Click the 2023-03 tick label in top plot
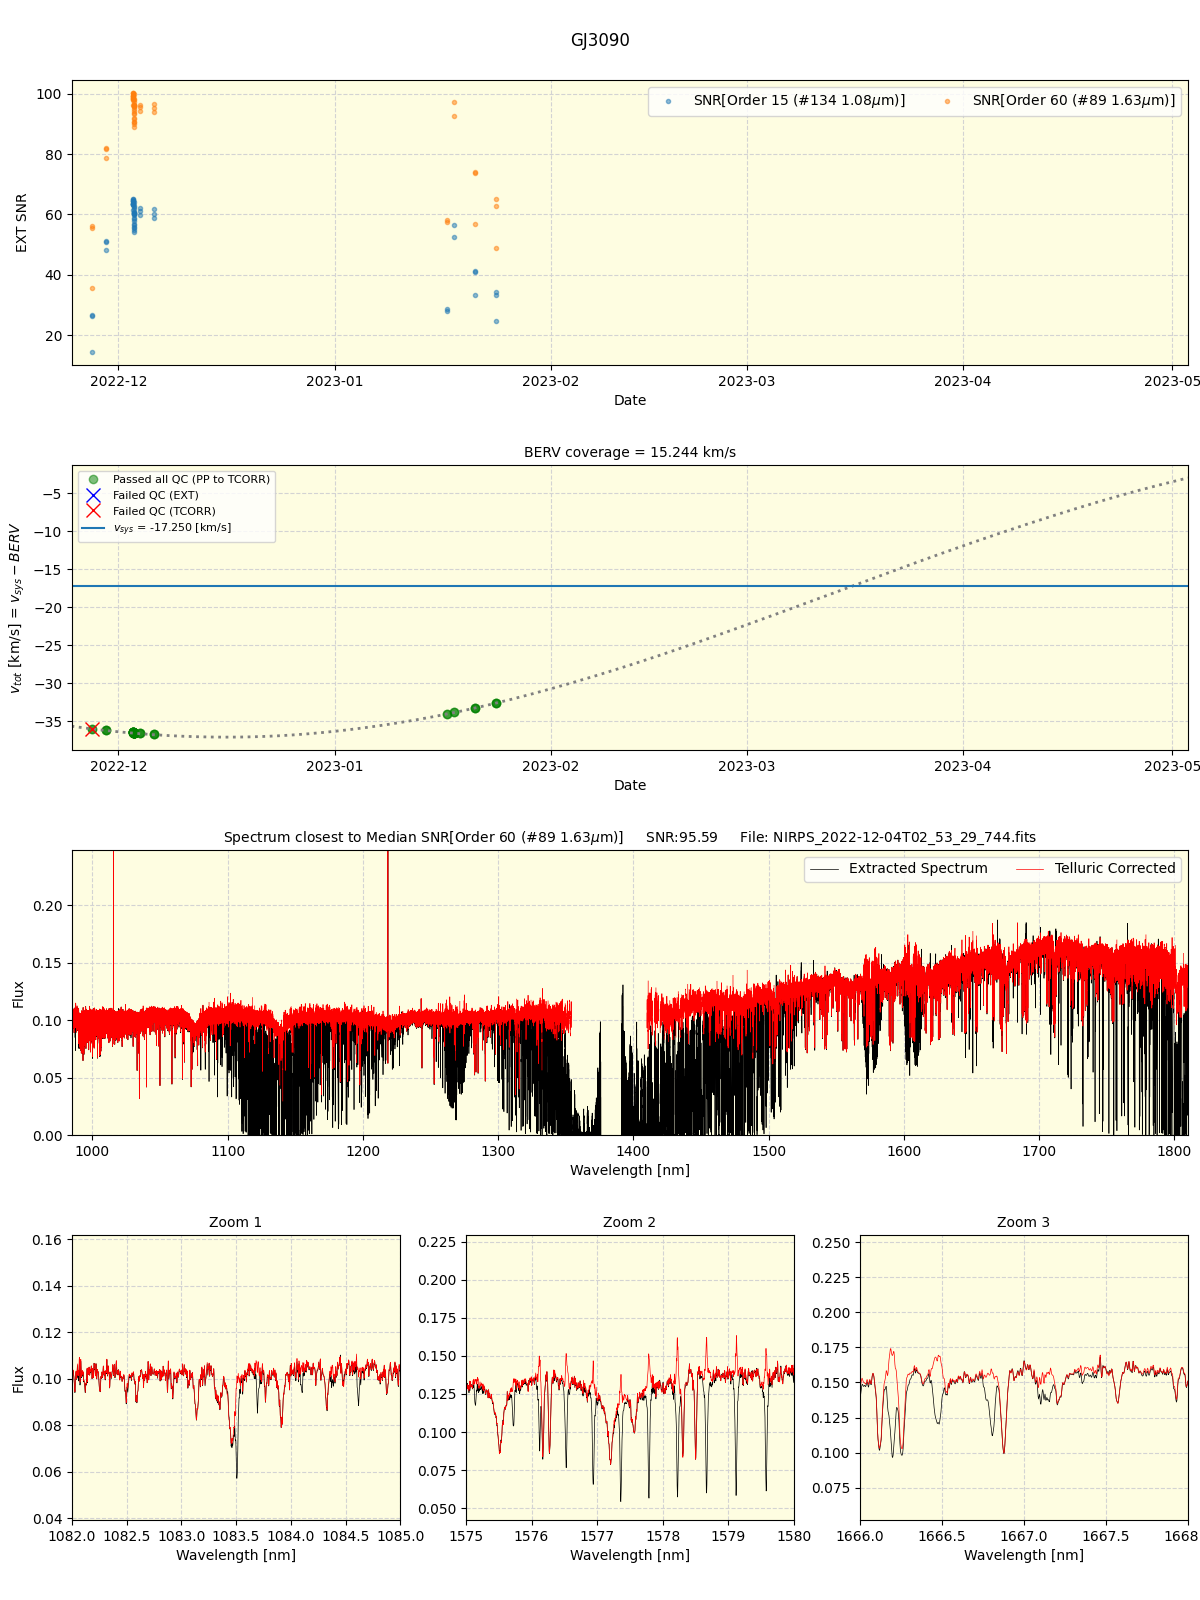This screenshot has height=1600, width=1200. coord(747,381)
